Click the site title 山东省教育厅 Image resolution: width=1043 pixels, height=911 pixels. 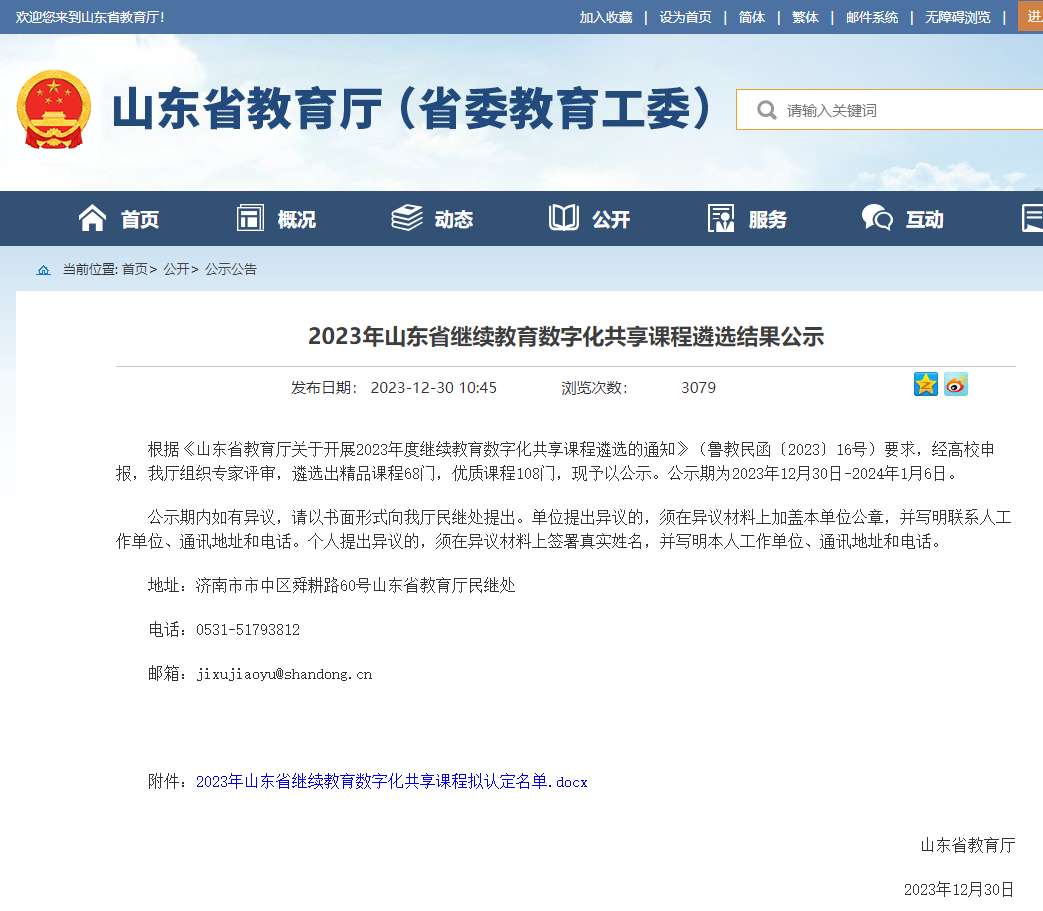click(x=412, y=108)
